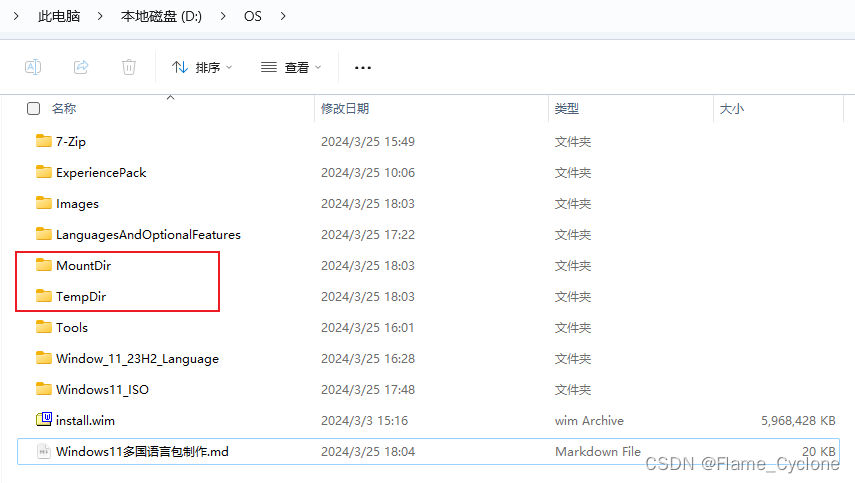
Task: Click 本地磁盘 (D:) in the breadcrumb
Action: pos(161,16)
